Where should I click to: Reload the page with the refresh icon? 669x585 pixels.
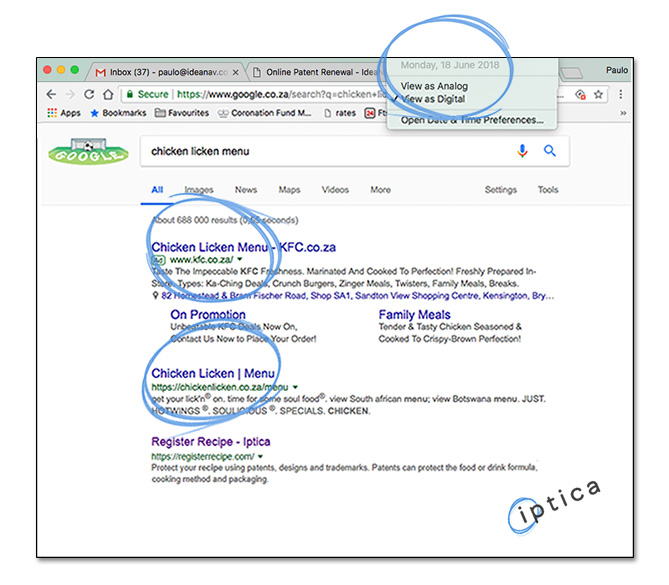point(89,94)
